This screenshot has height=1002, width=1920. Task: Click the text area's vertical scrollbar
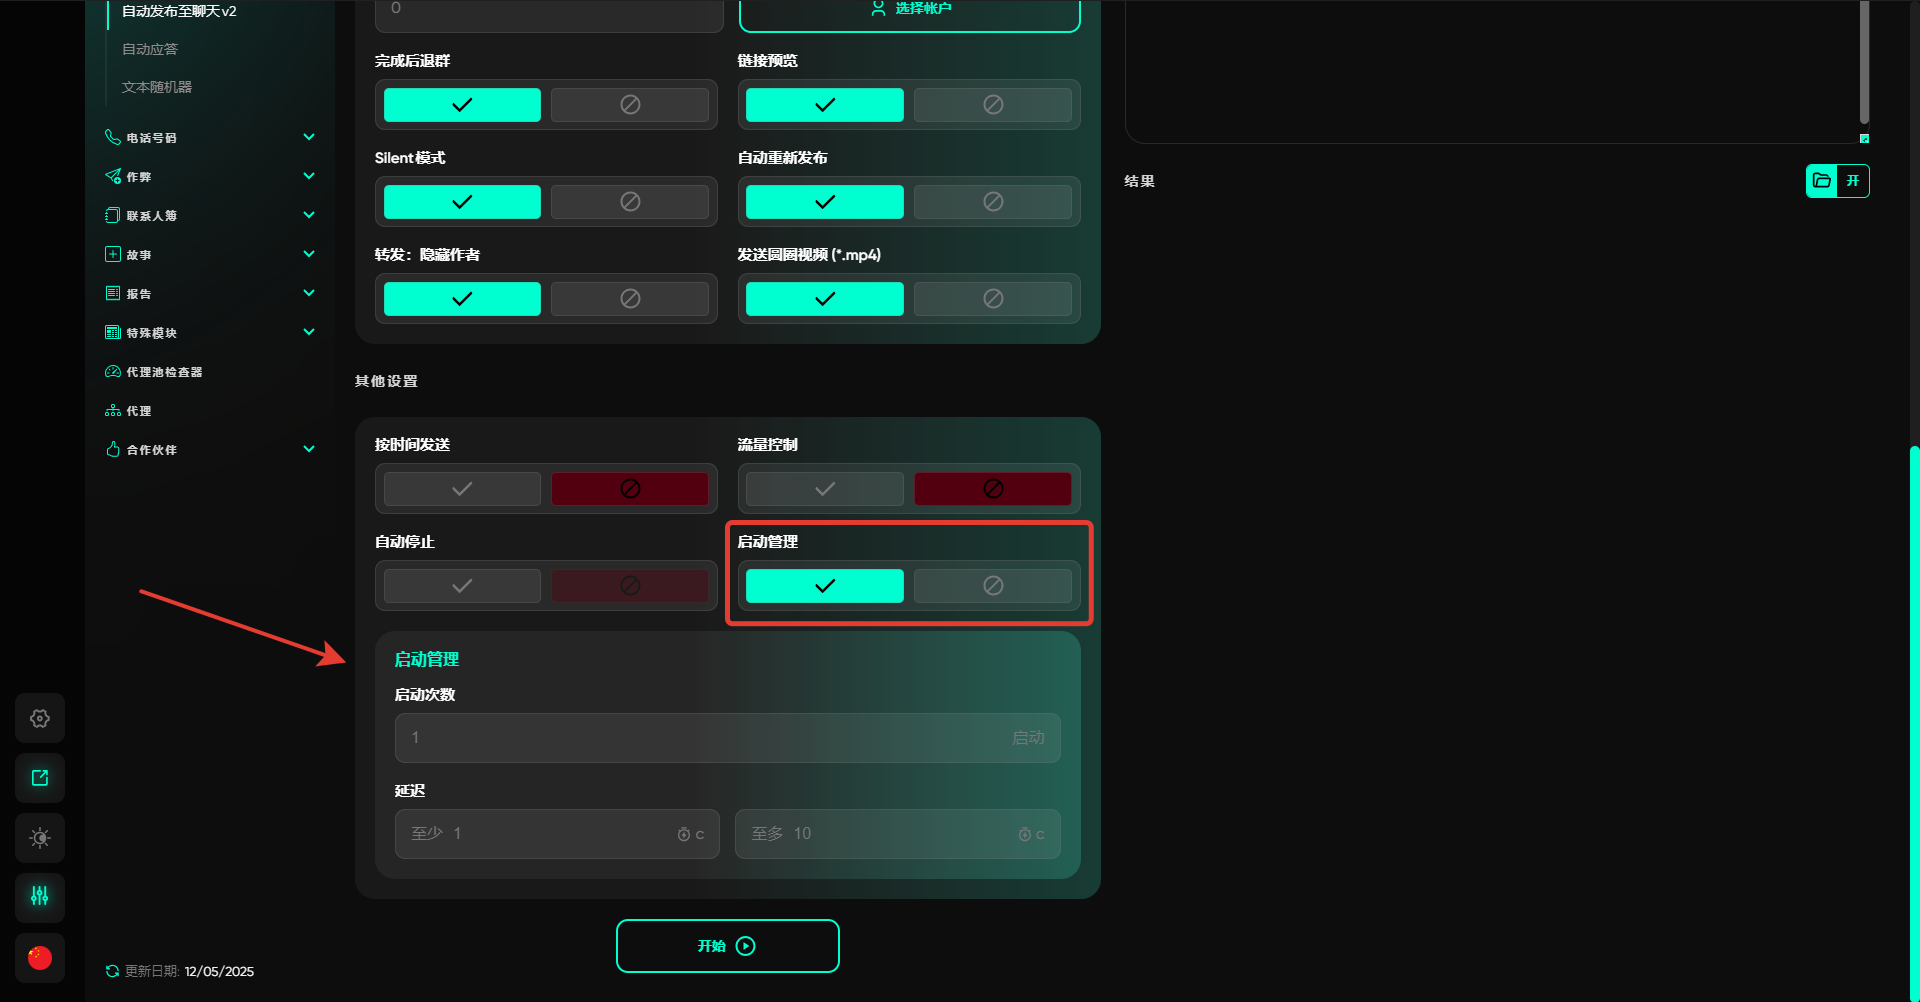[1864, 60]
